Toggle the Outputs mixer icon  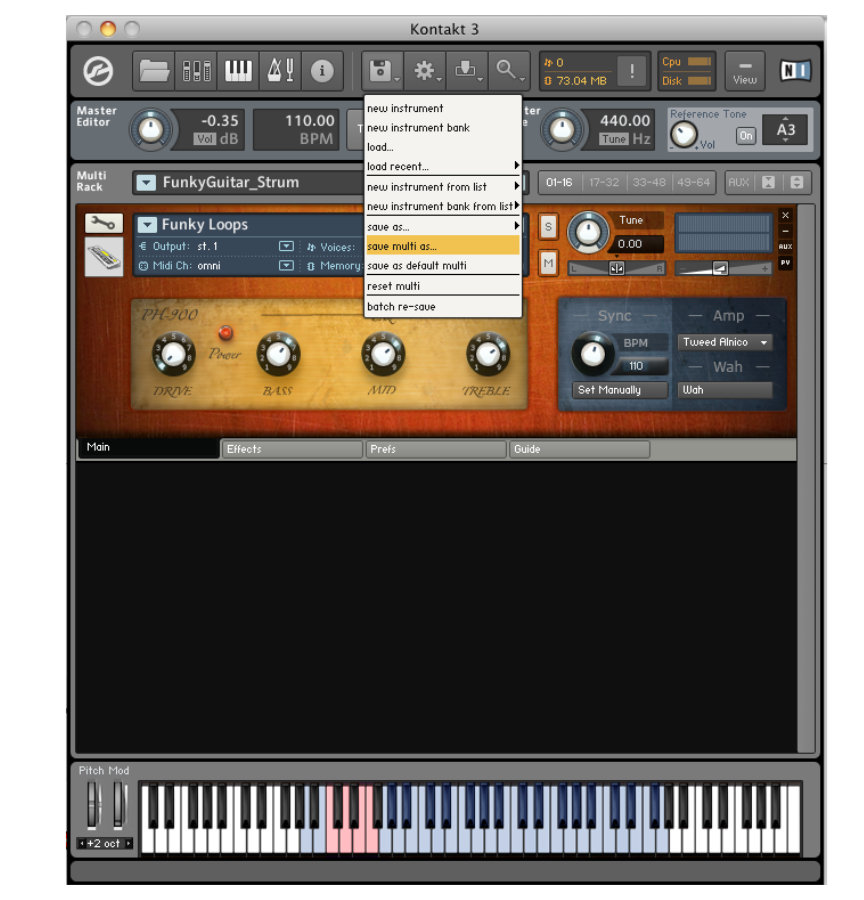pyautogui.click(x=196, y=71)
